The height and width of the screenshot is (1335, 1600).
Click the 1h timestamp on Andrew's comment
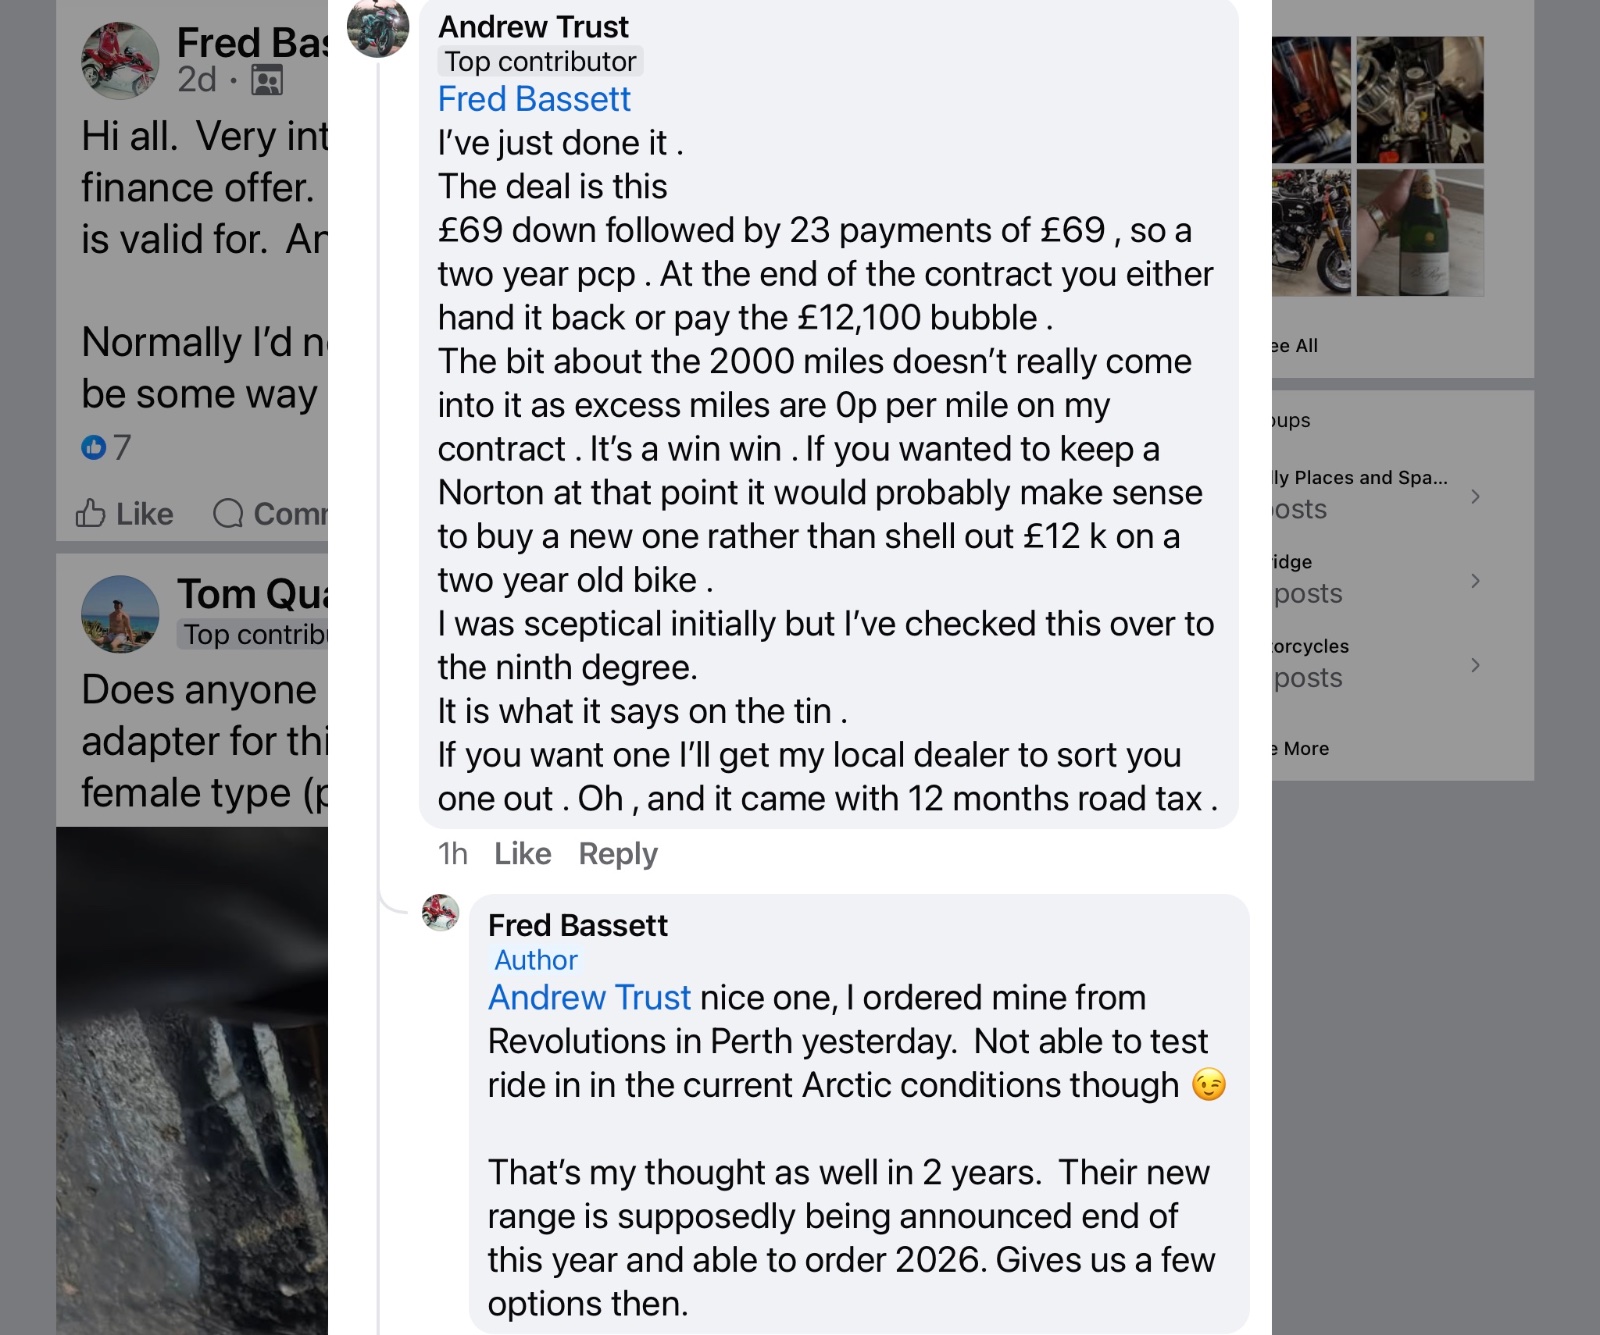(x=452, y=854)
